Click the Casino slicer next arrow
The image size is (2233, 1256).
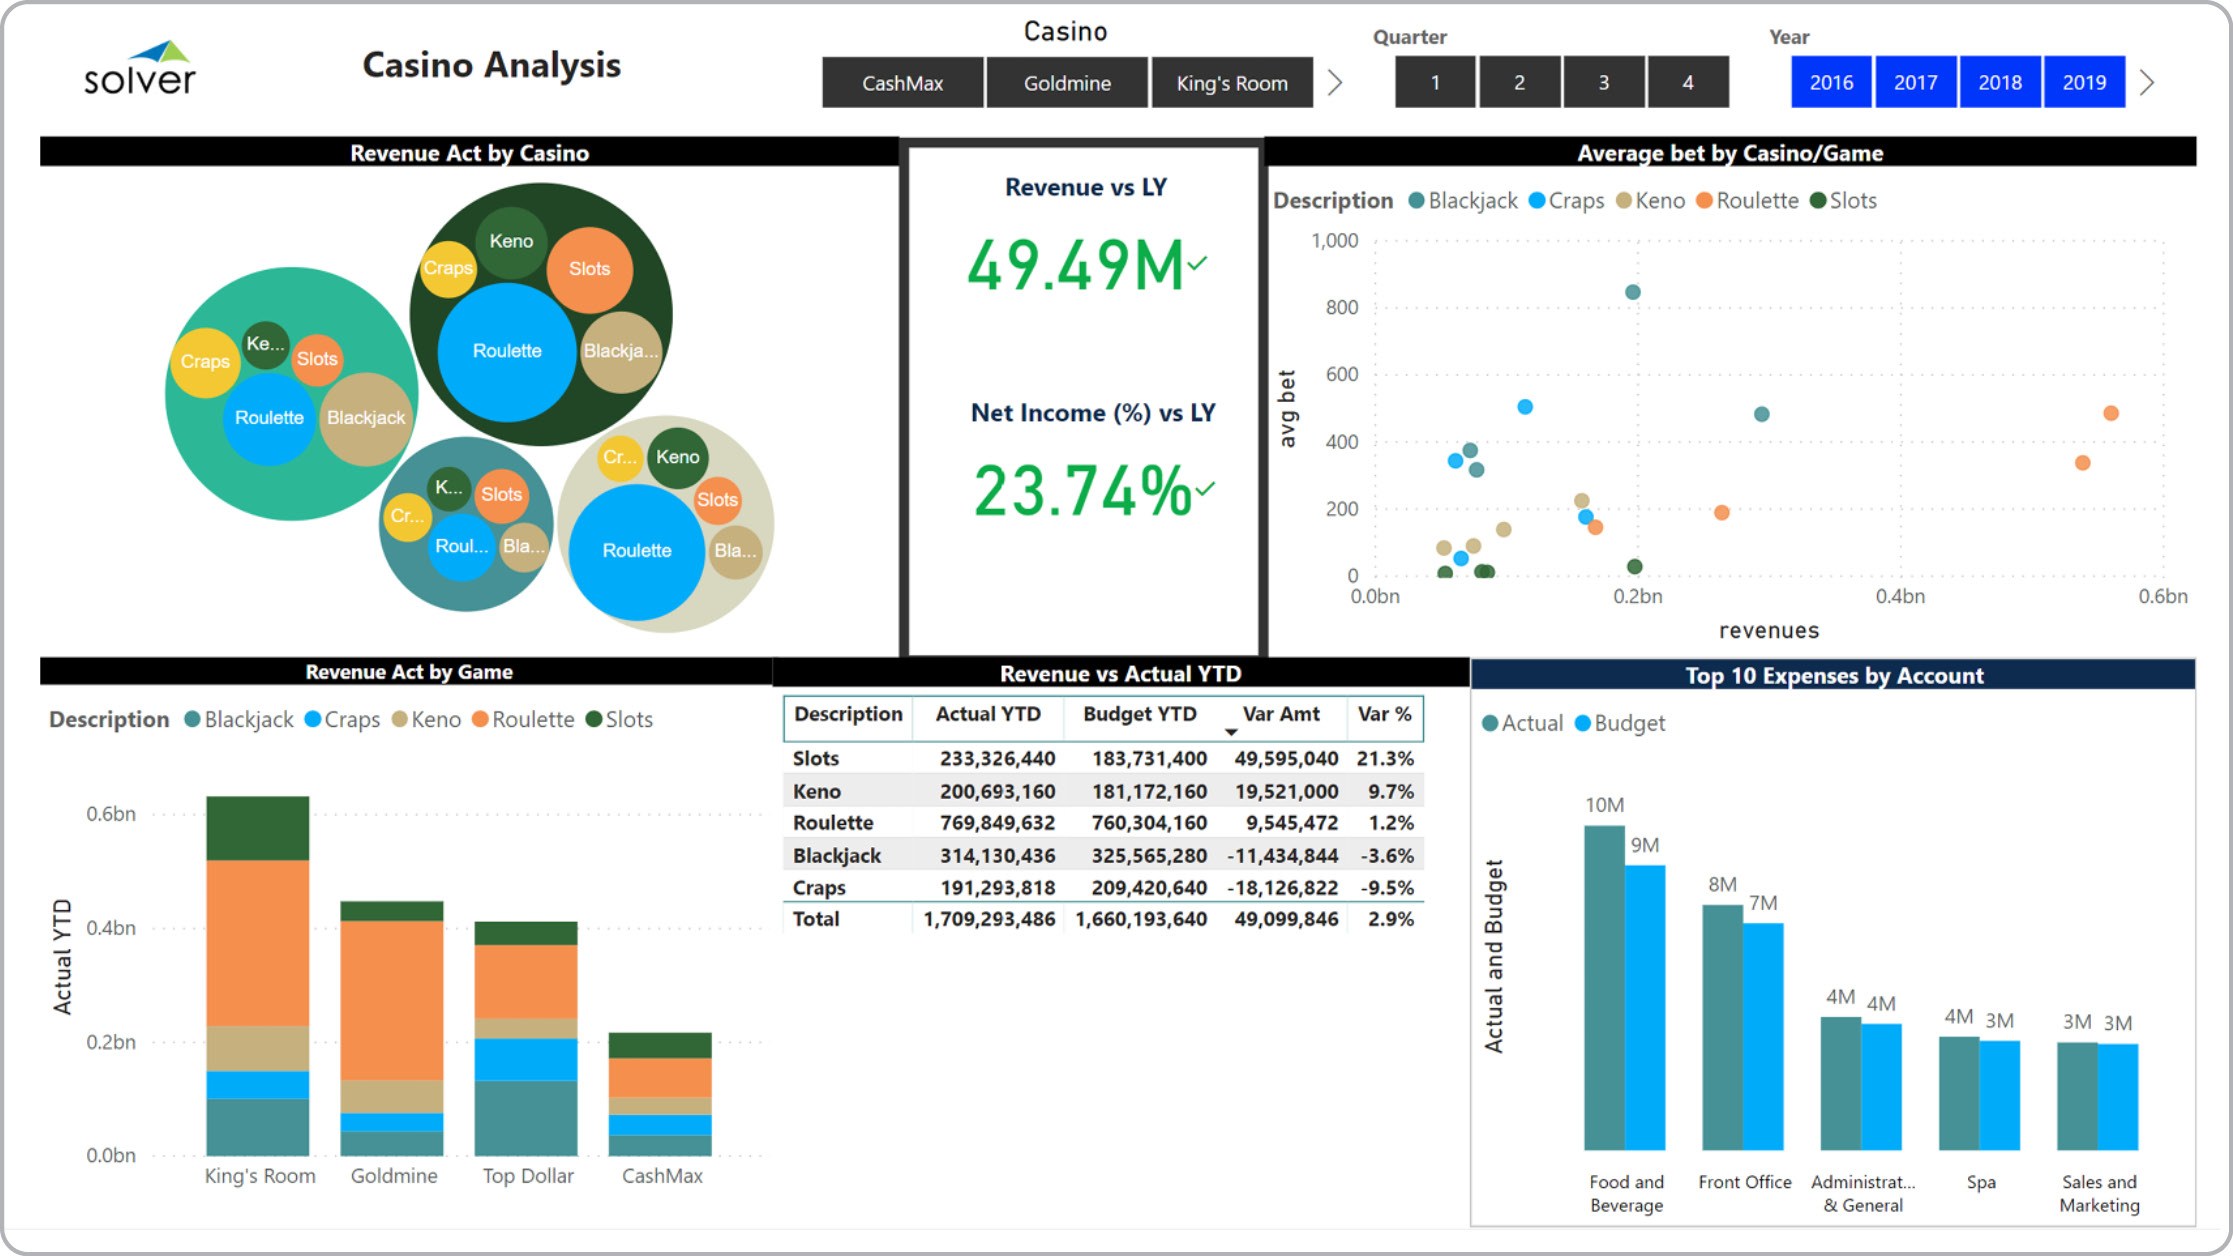click(1335, 82)
